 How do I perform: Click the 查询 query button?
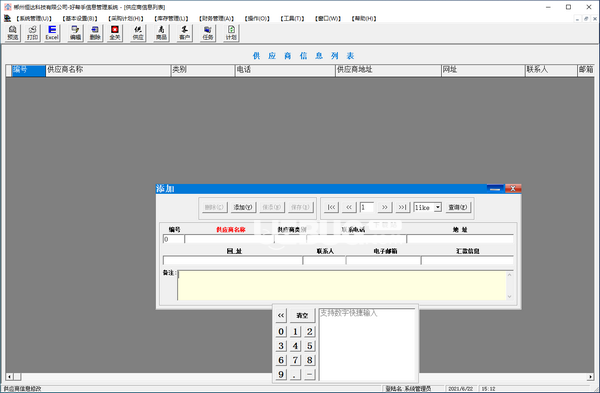tap(458, 207)
